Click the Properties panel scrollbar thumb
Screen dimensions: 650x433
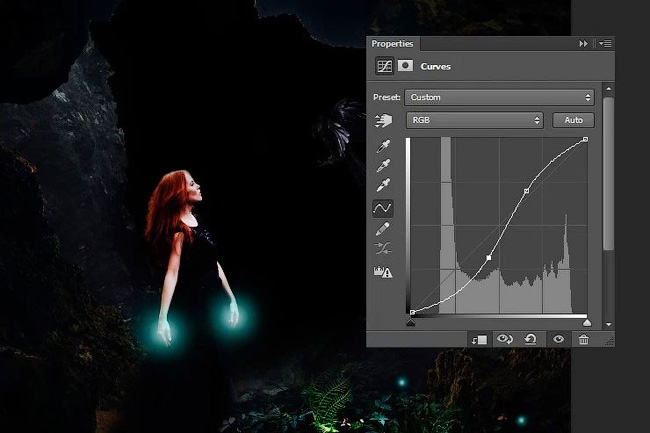click(608, 173)
